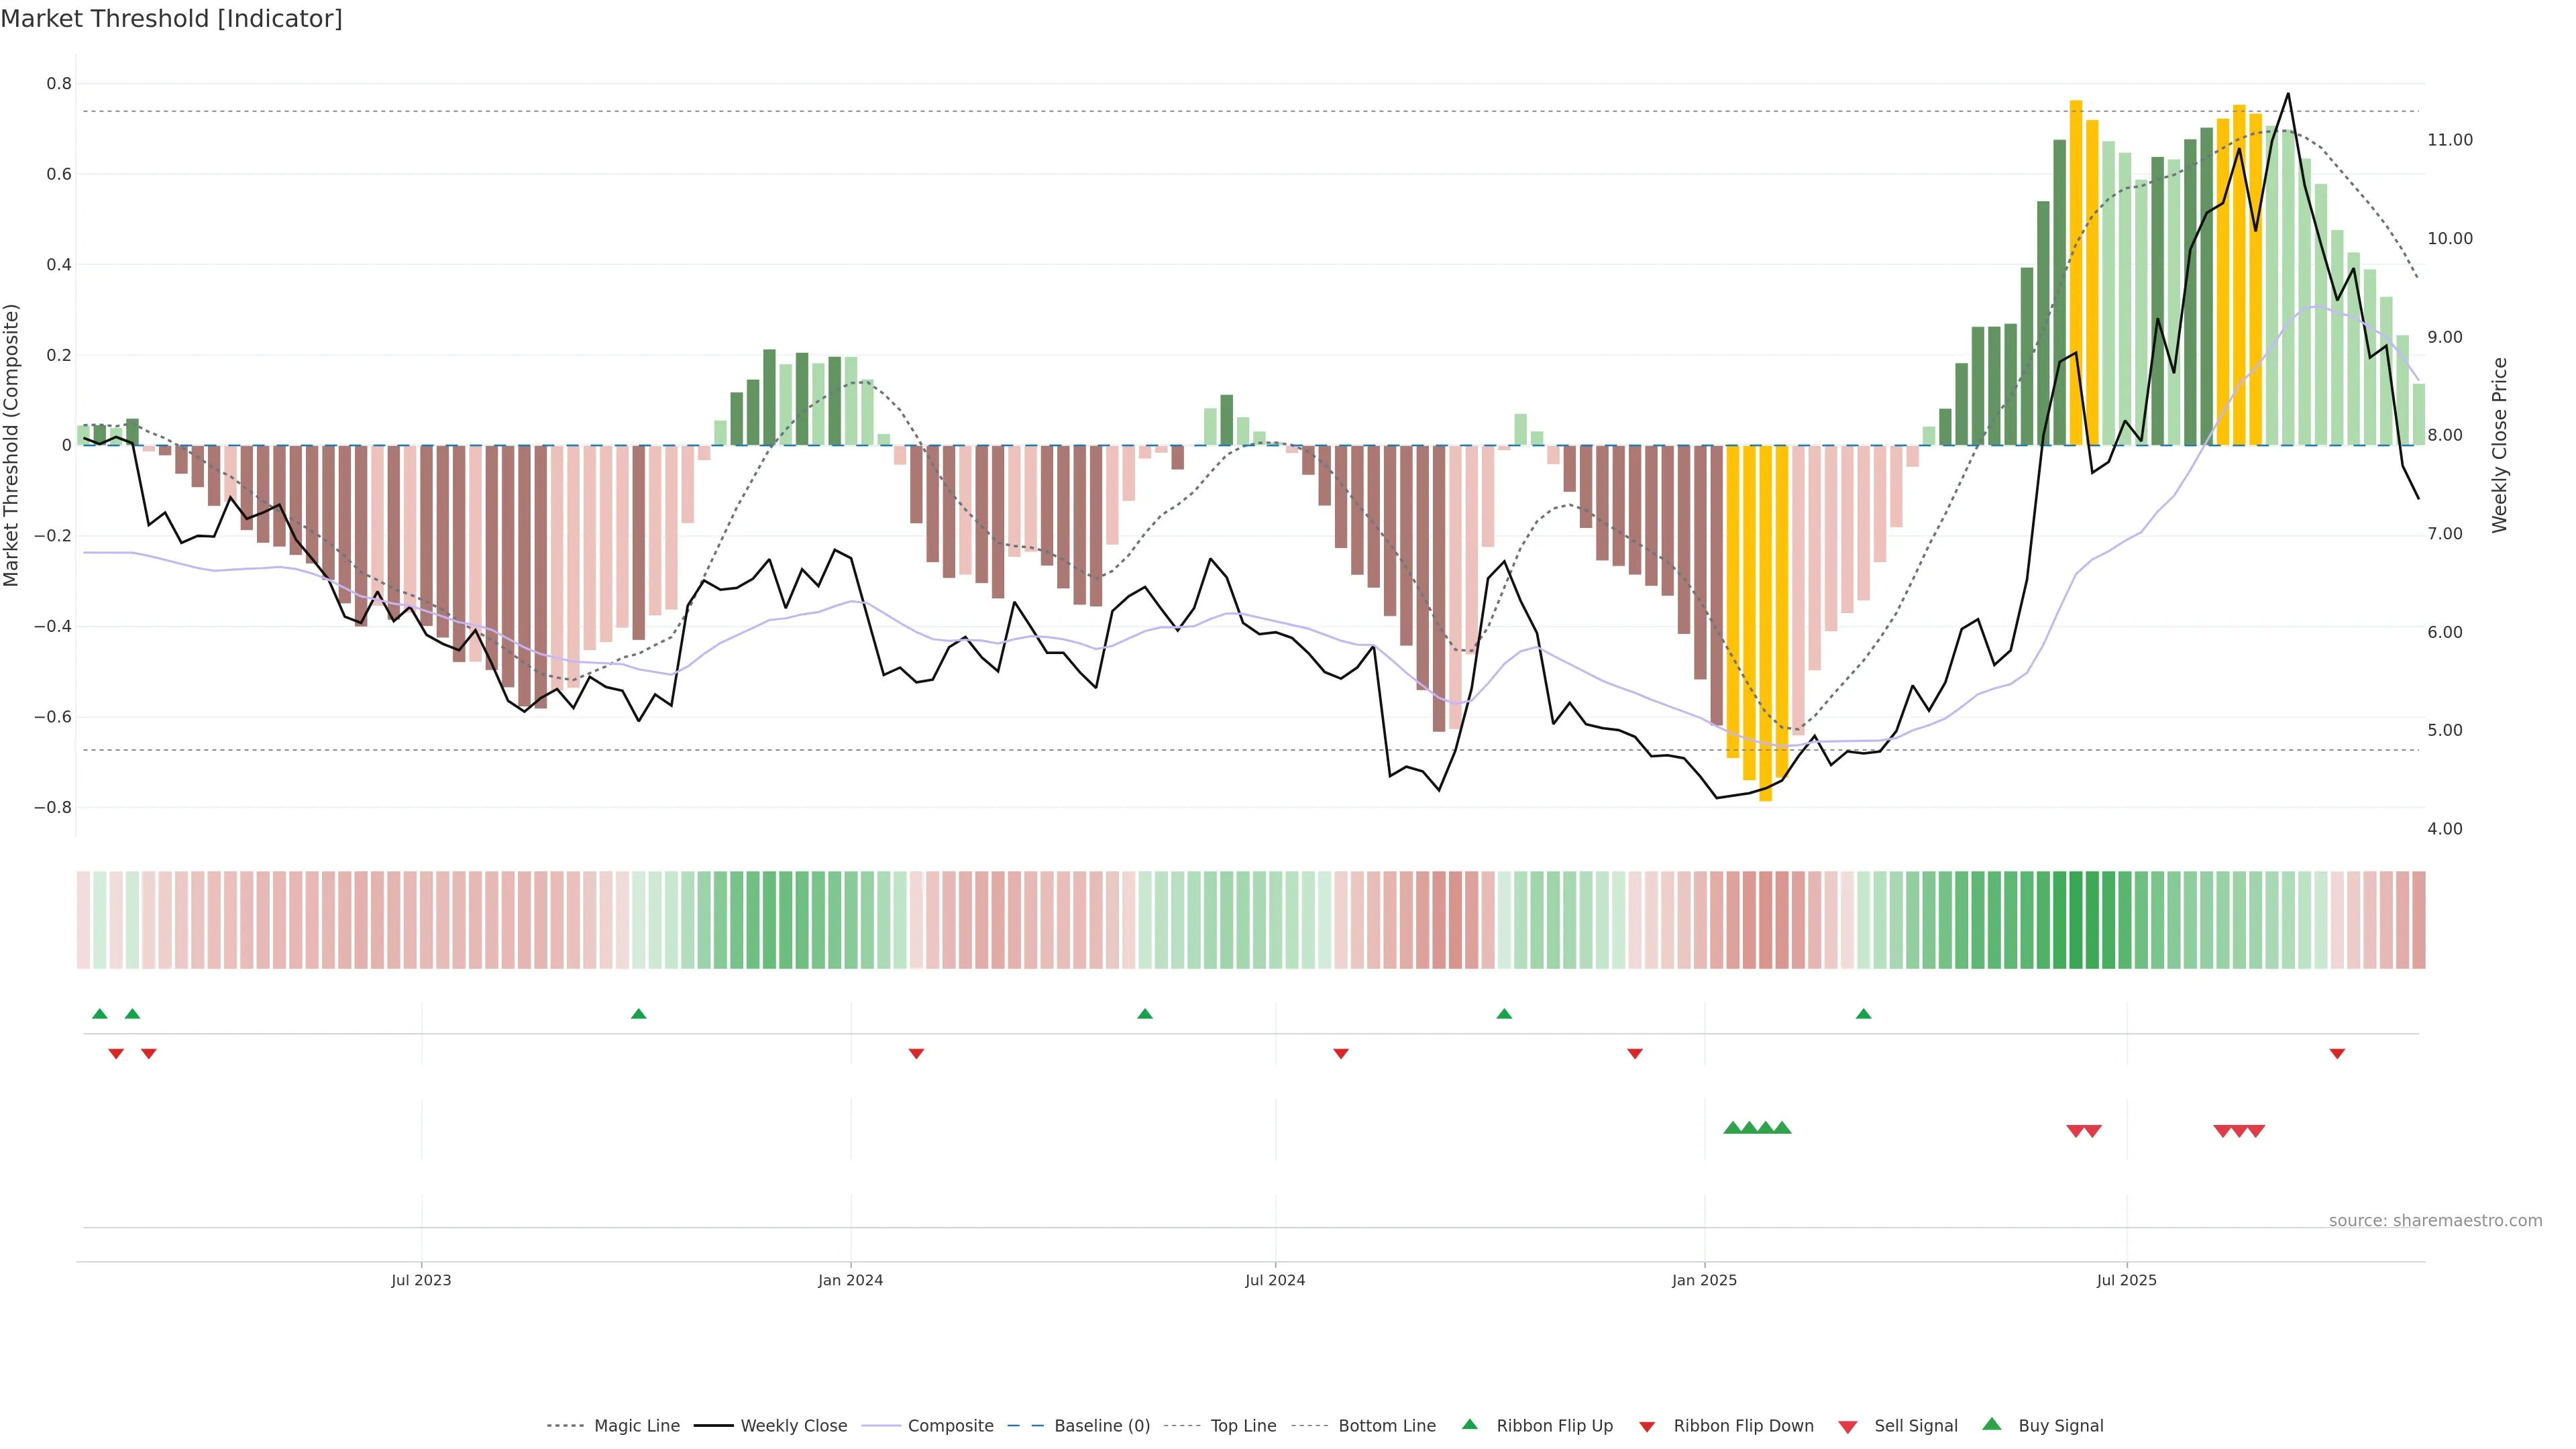Toggle the Top Line legend entry
This screenshot has width=2576, height=1449.
1243,1426
